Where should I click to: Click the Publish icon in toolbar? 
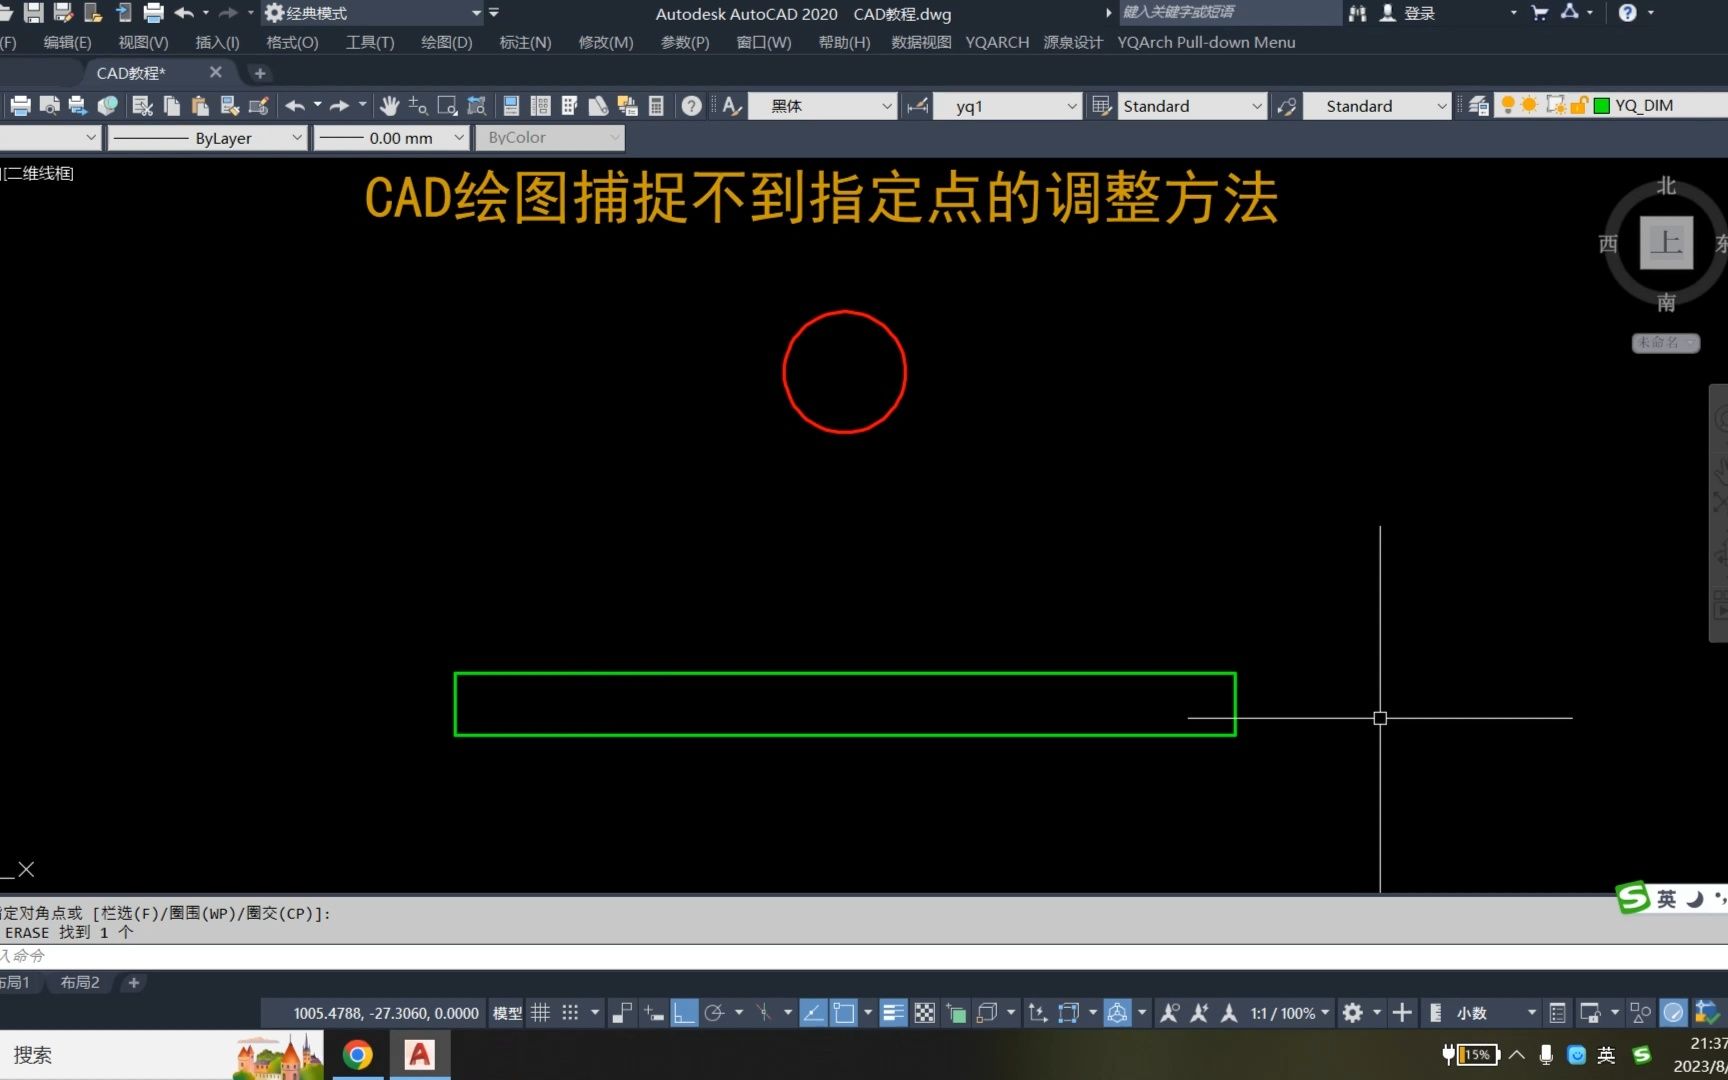coord(77,106)
